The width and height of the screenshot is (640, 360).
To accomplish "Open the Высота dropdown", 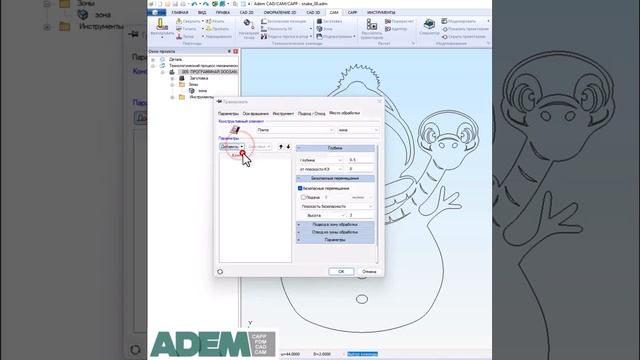I will click(325, 215).
